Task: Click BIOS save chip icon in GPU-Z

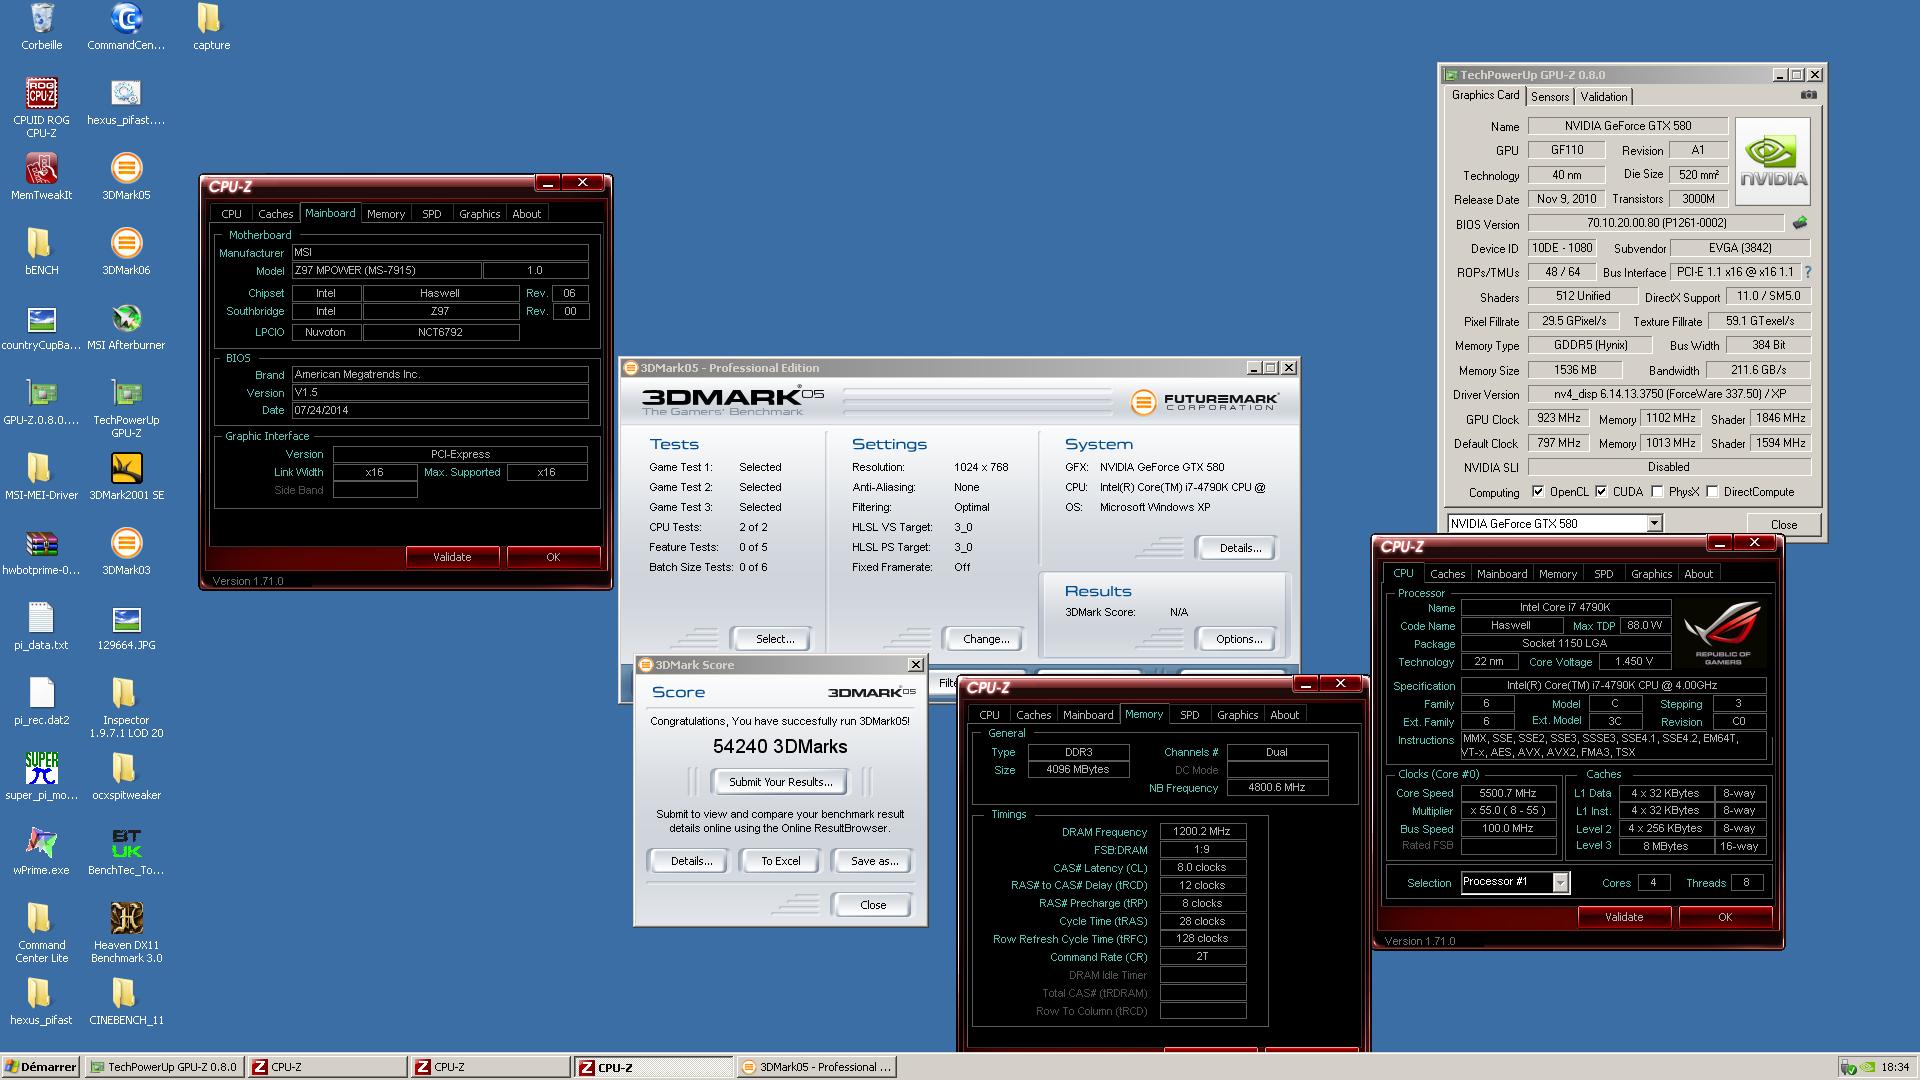Action: (1800, 223)
